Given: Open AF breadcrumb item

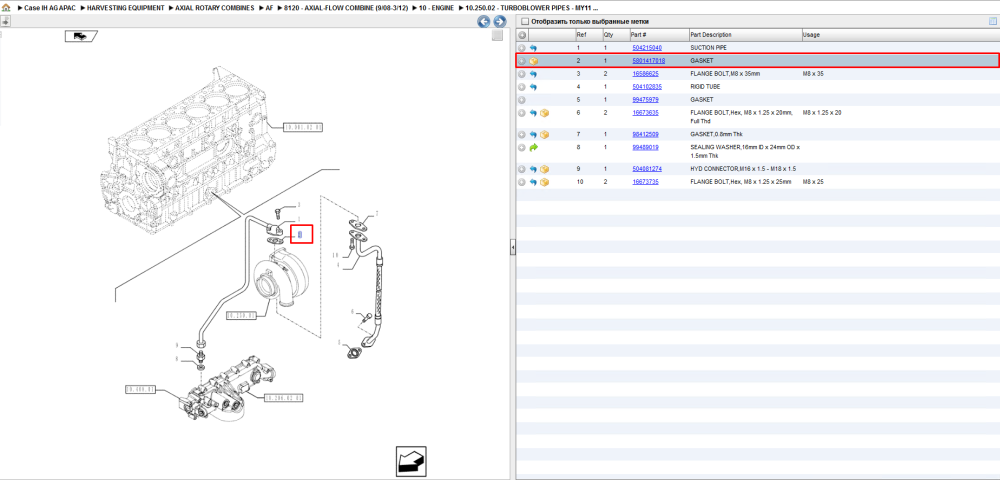Looking at the screenshot, I should tap(269, 8).
